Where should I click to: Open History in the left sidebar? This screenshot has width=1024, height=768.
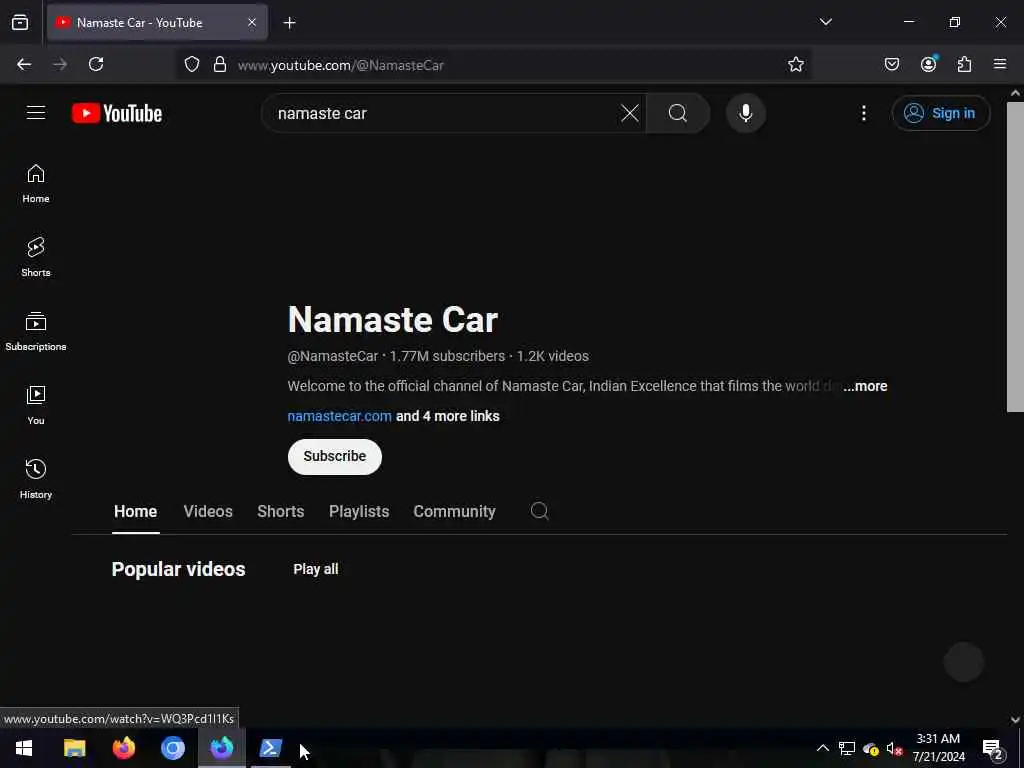[x=36, y=479]
